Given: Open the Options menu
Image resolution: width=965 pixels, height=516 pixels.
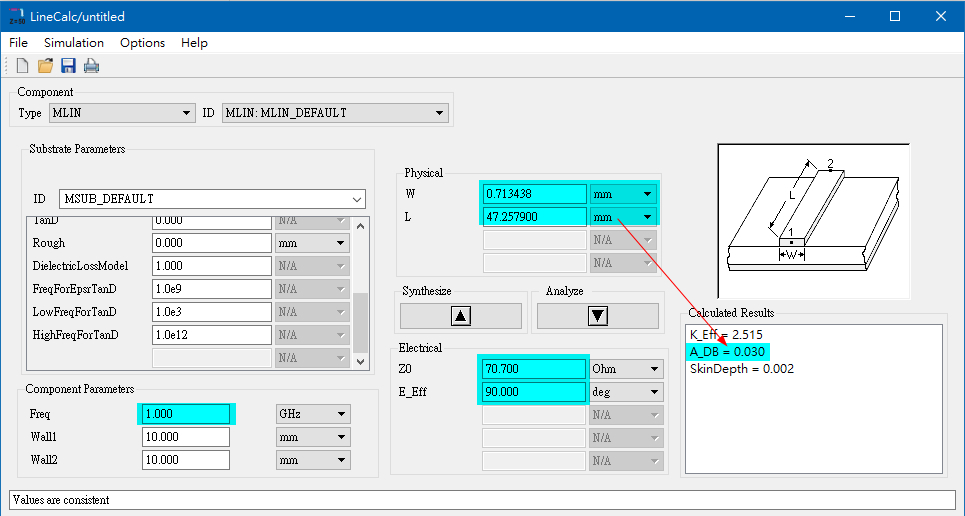Looking at the screenshot, I should [142, 42].
